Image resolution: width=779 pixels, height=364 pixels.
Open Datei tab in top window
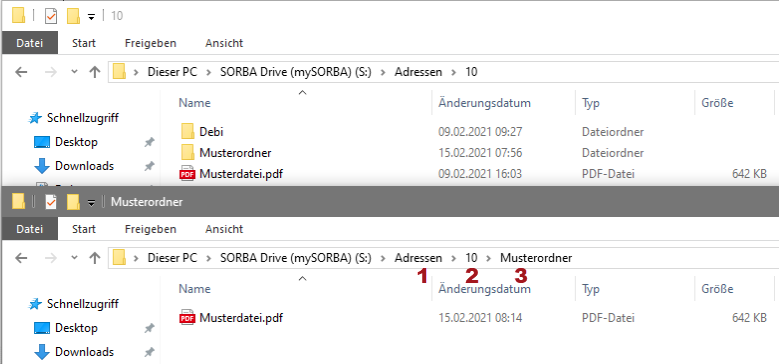coord(30,43)
